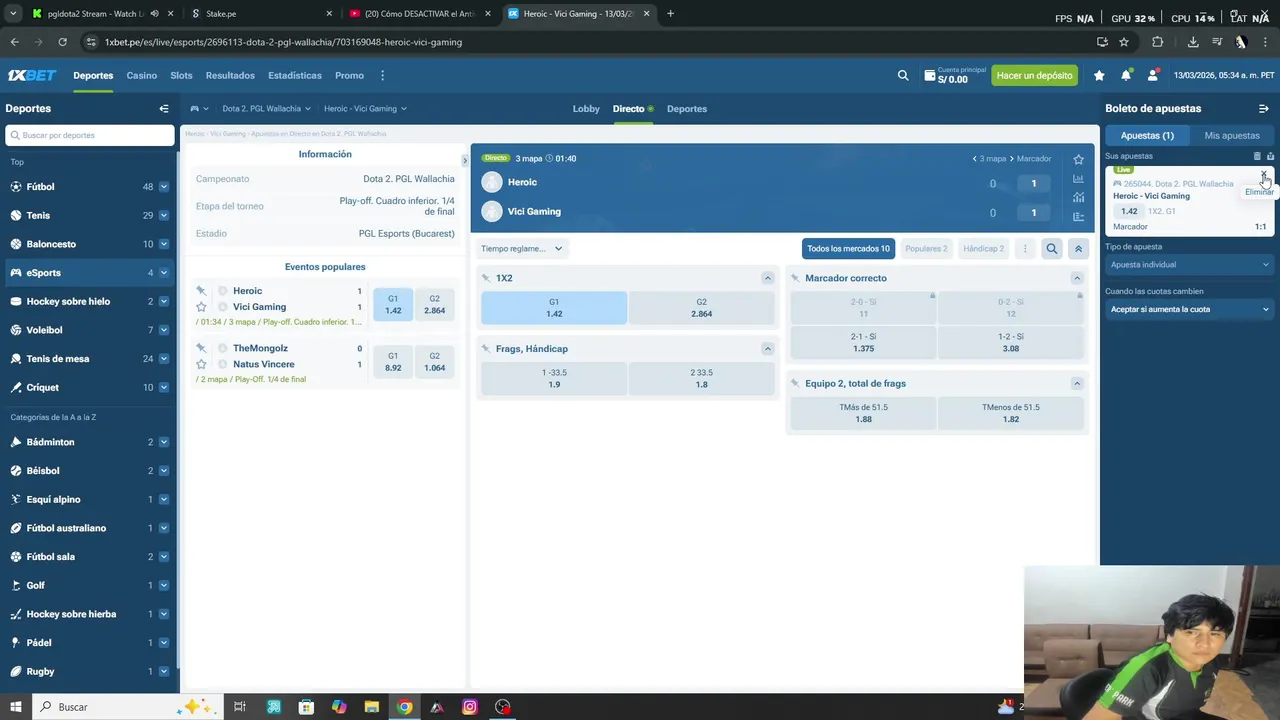Favorite TheMongolz vs Natus Vincere event star
Viewport: 1280px width, 720px height.
click(201, 364)
